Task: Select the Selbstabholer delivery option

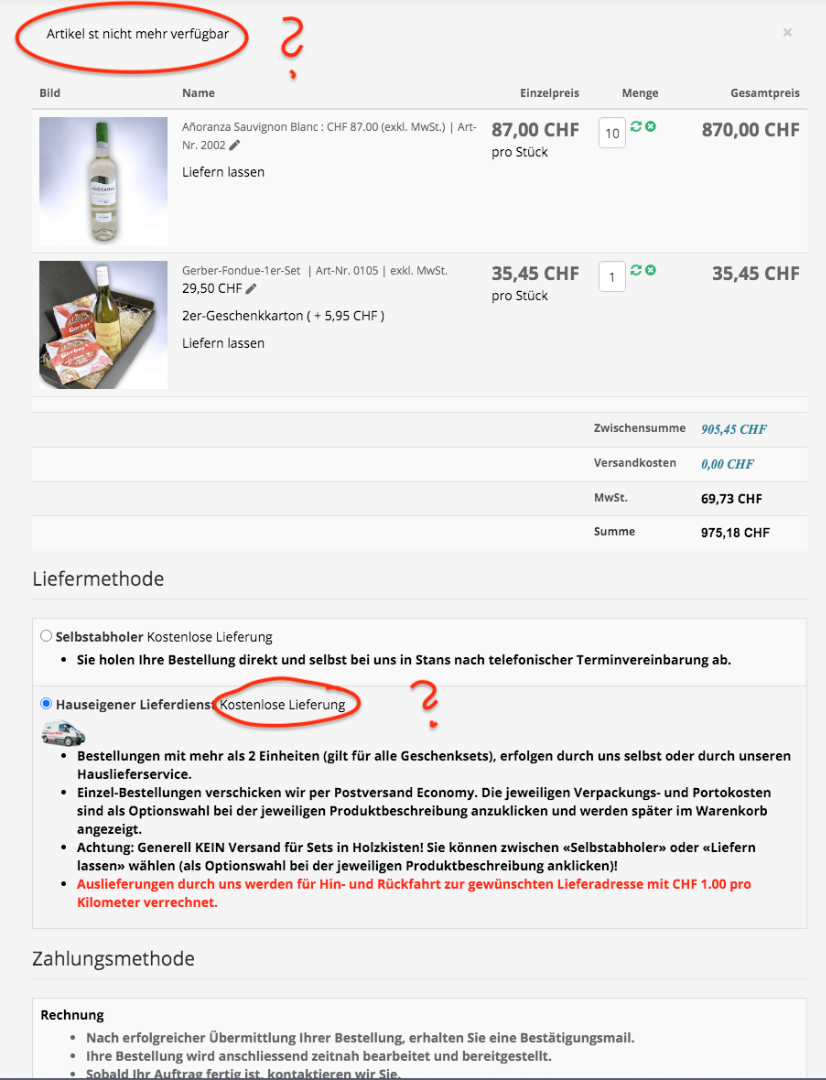Action: 46,636
